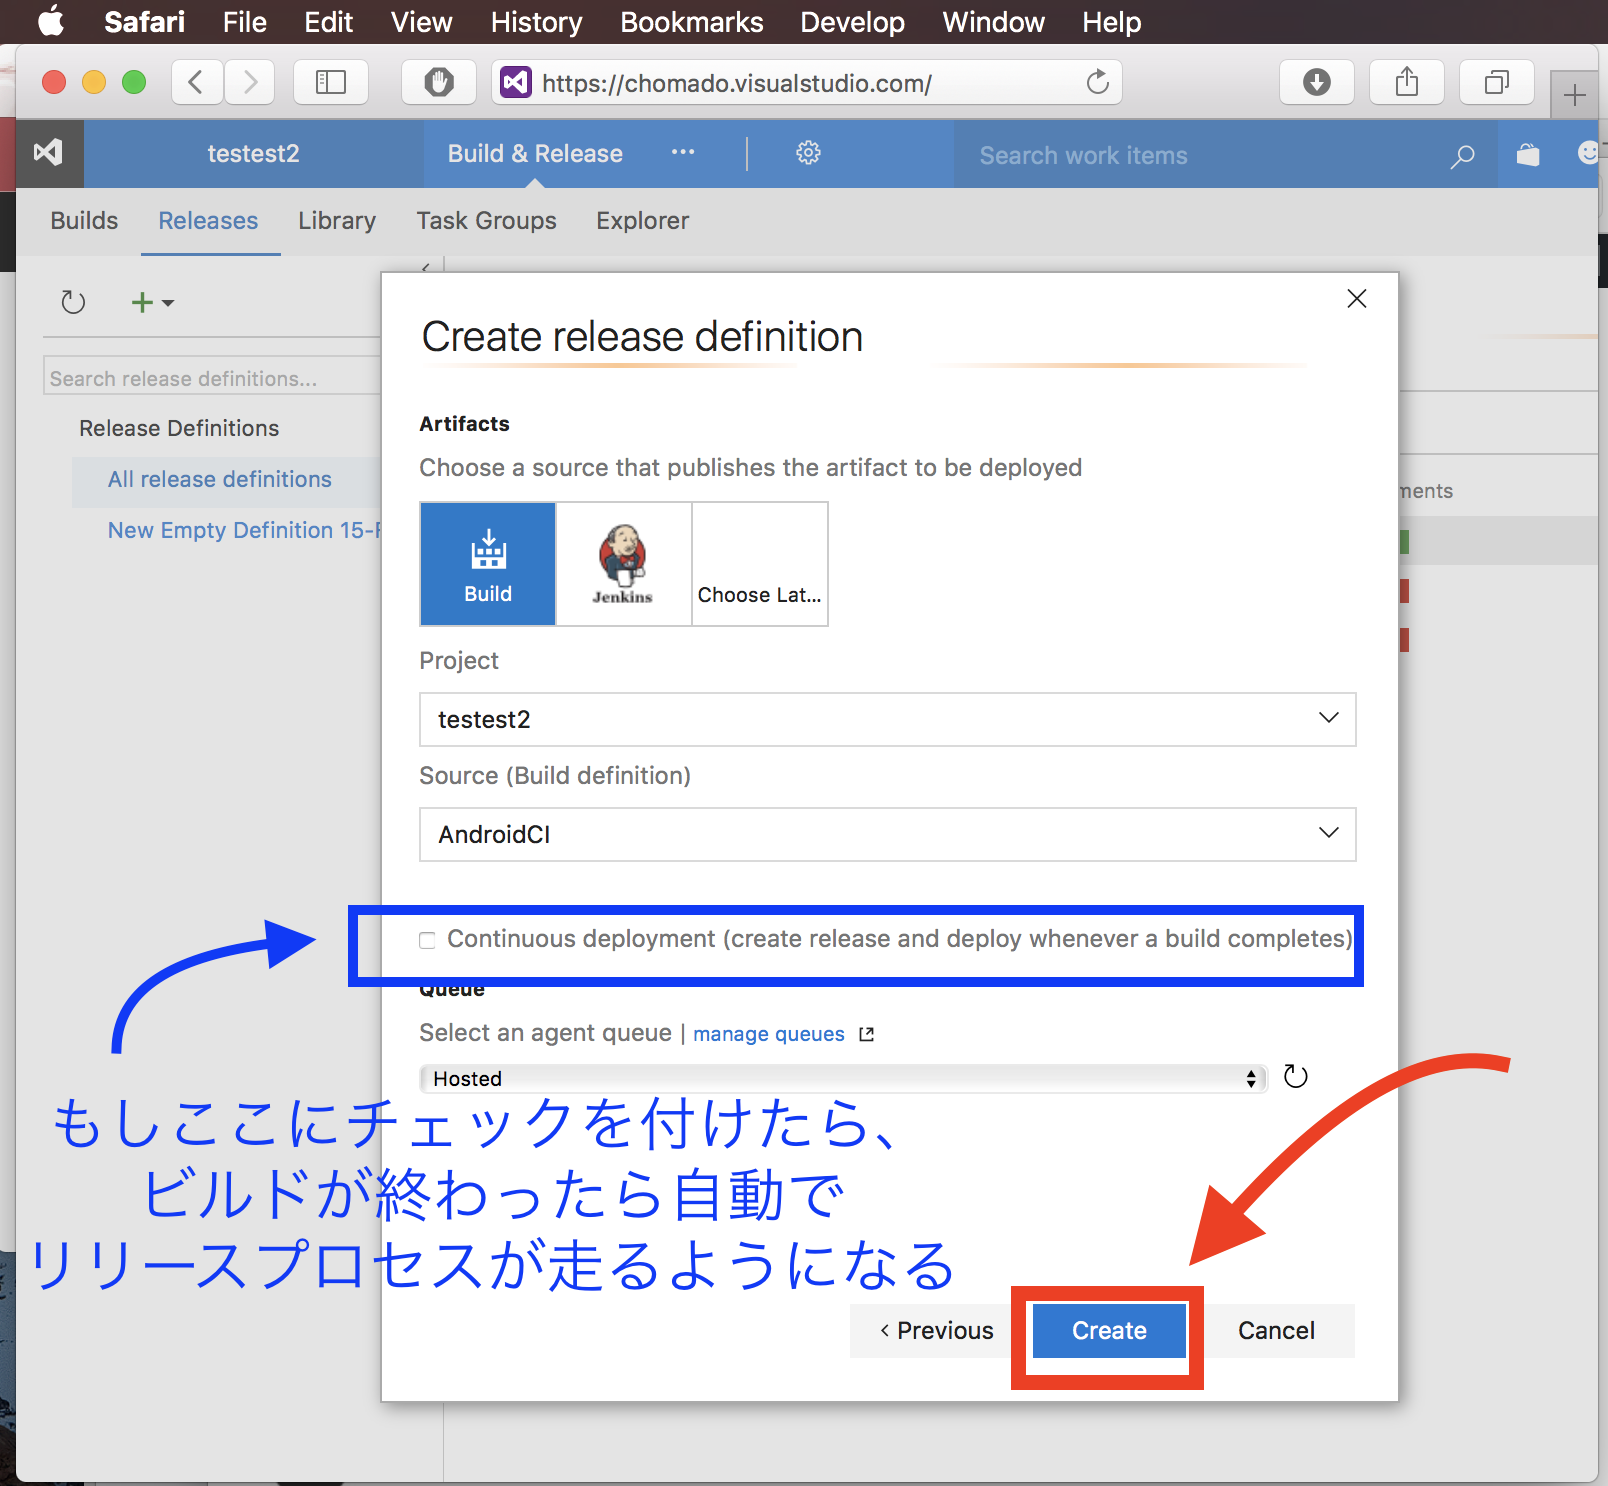The height and width of the screenshot is (1486, 1608).
Task: Open the settings gear in header
Action: 808,153
